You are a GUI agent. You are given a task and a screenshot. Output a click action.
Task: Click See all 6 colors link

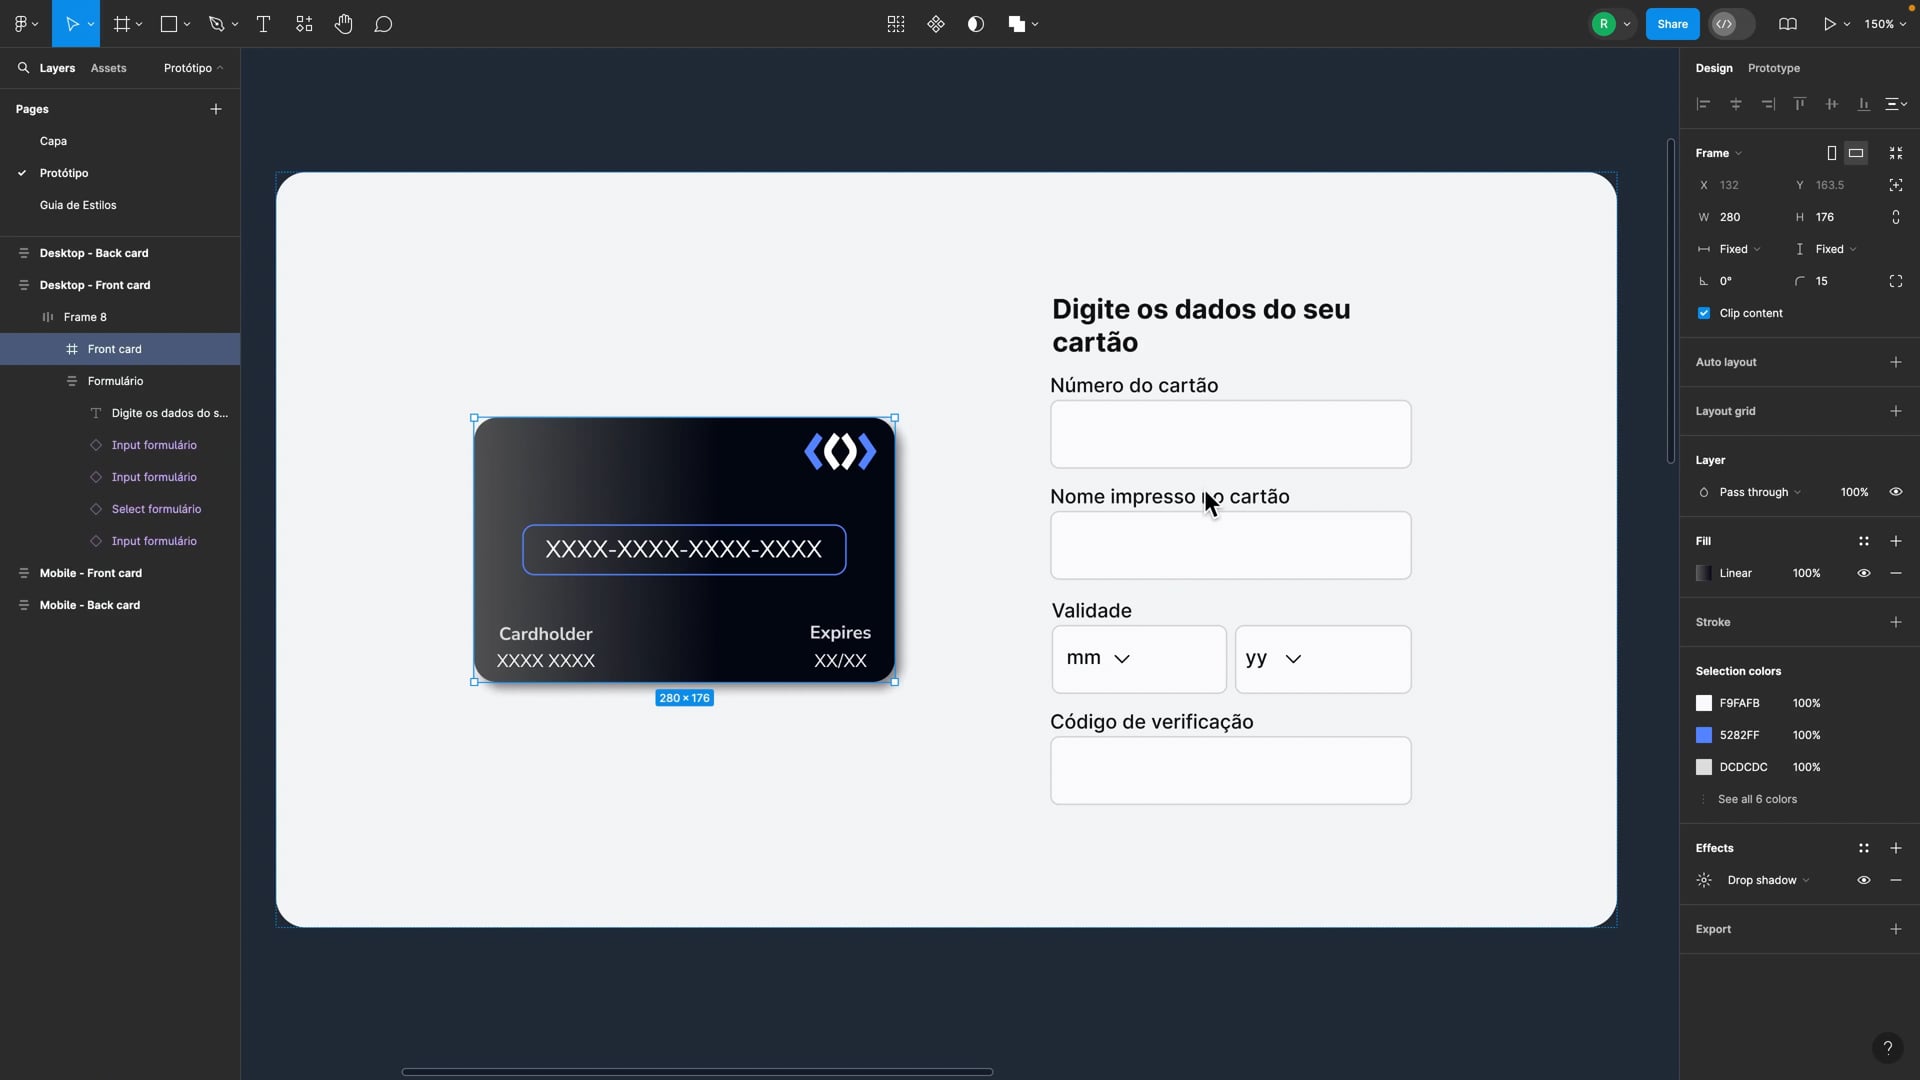click(x=1757, y=799)
